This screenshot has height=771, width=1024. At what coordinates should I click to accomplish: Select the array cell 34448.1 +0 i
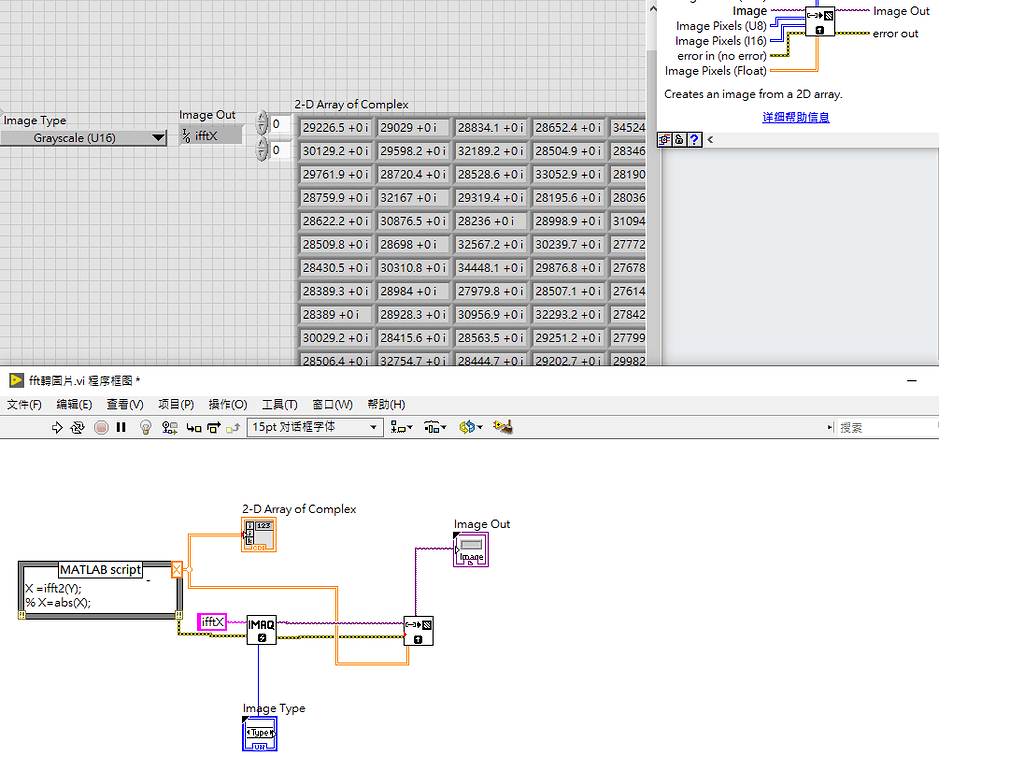click(490, 268)
